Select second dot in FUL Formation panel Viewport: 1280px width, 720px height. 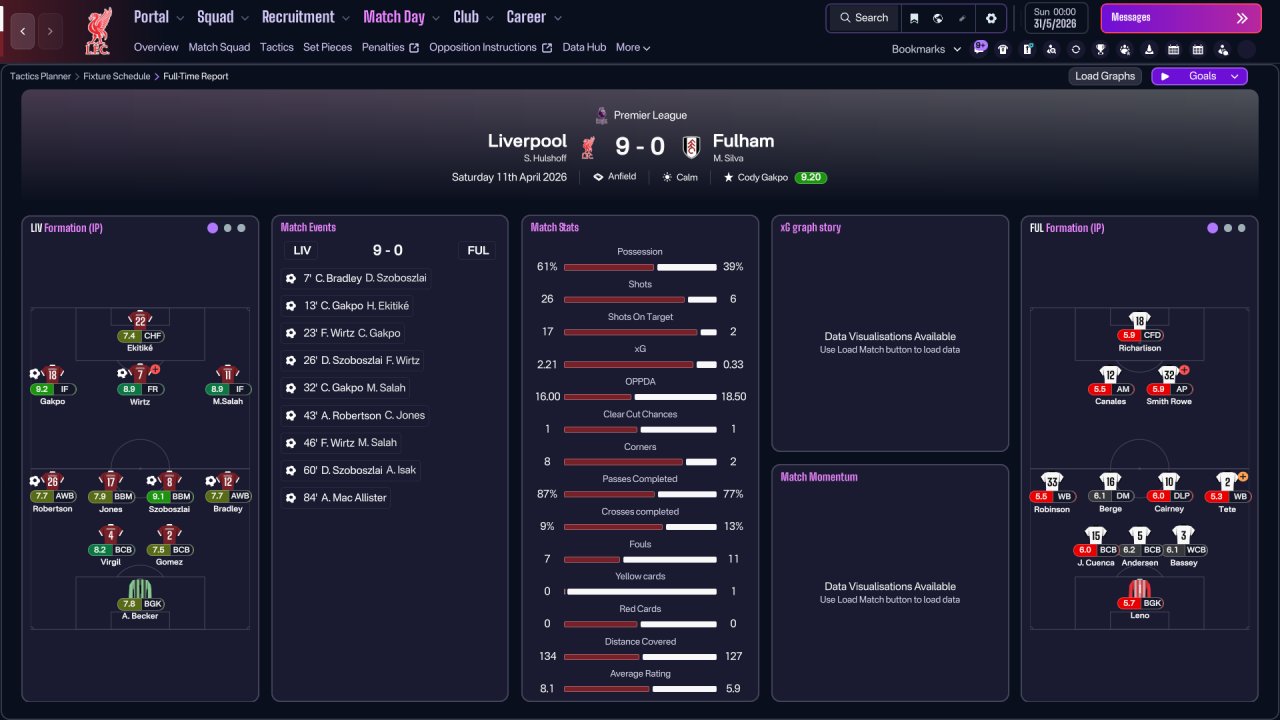(x=1227, y=228)
